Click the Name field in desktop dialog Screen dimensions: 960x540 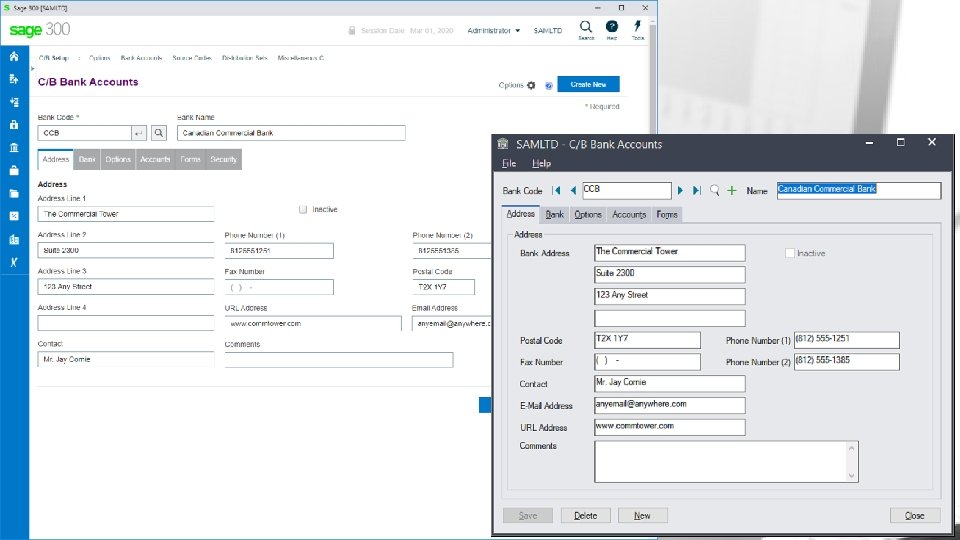(859, 190)
